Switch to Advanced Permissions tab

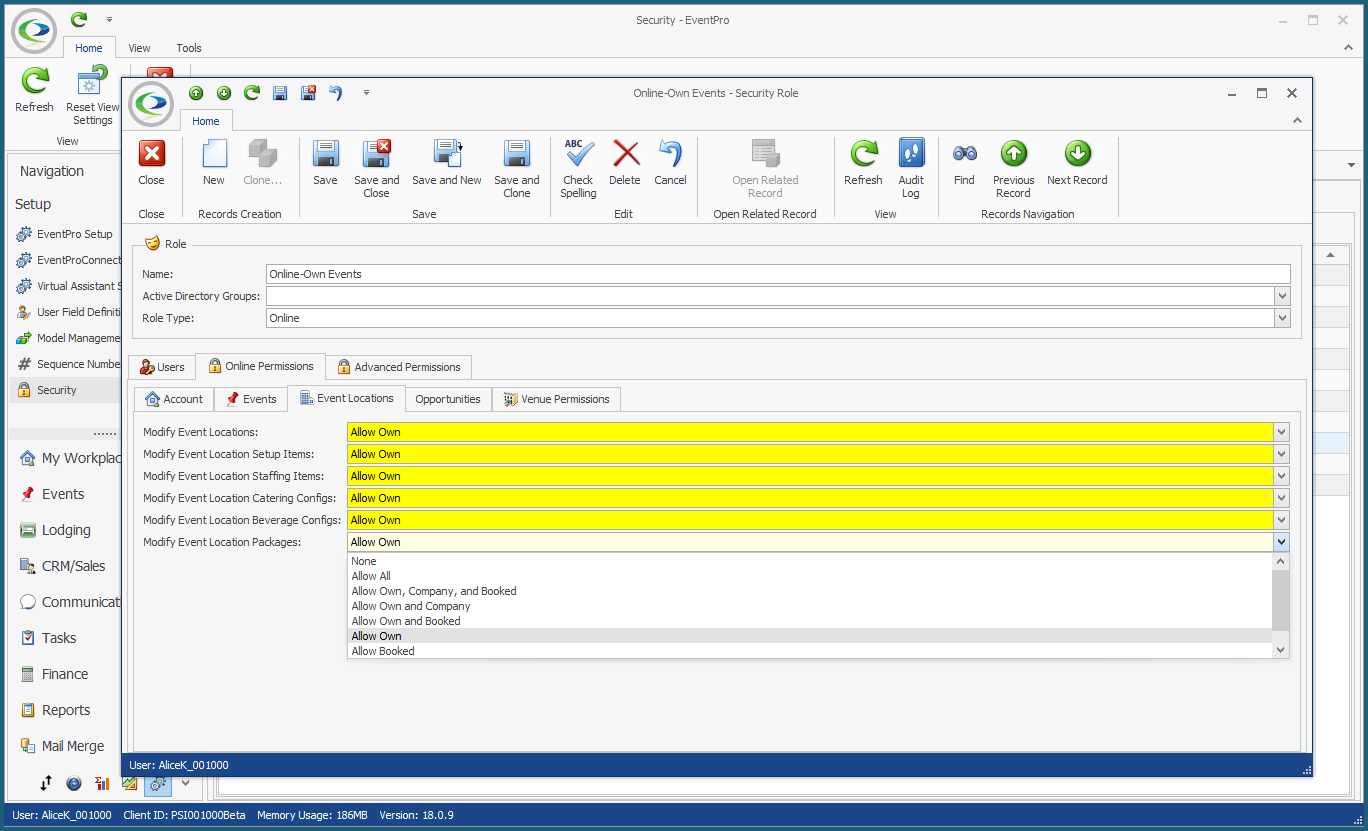click(399, 367)
